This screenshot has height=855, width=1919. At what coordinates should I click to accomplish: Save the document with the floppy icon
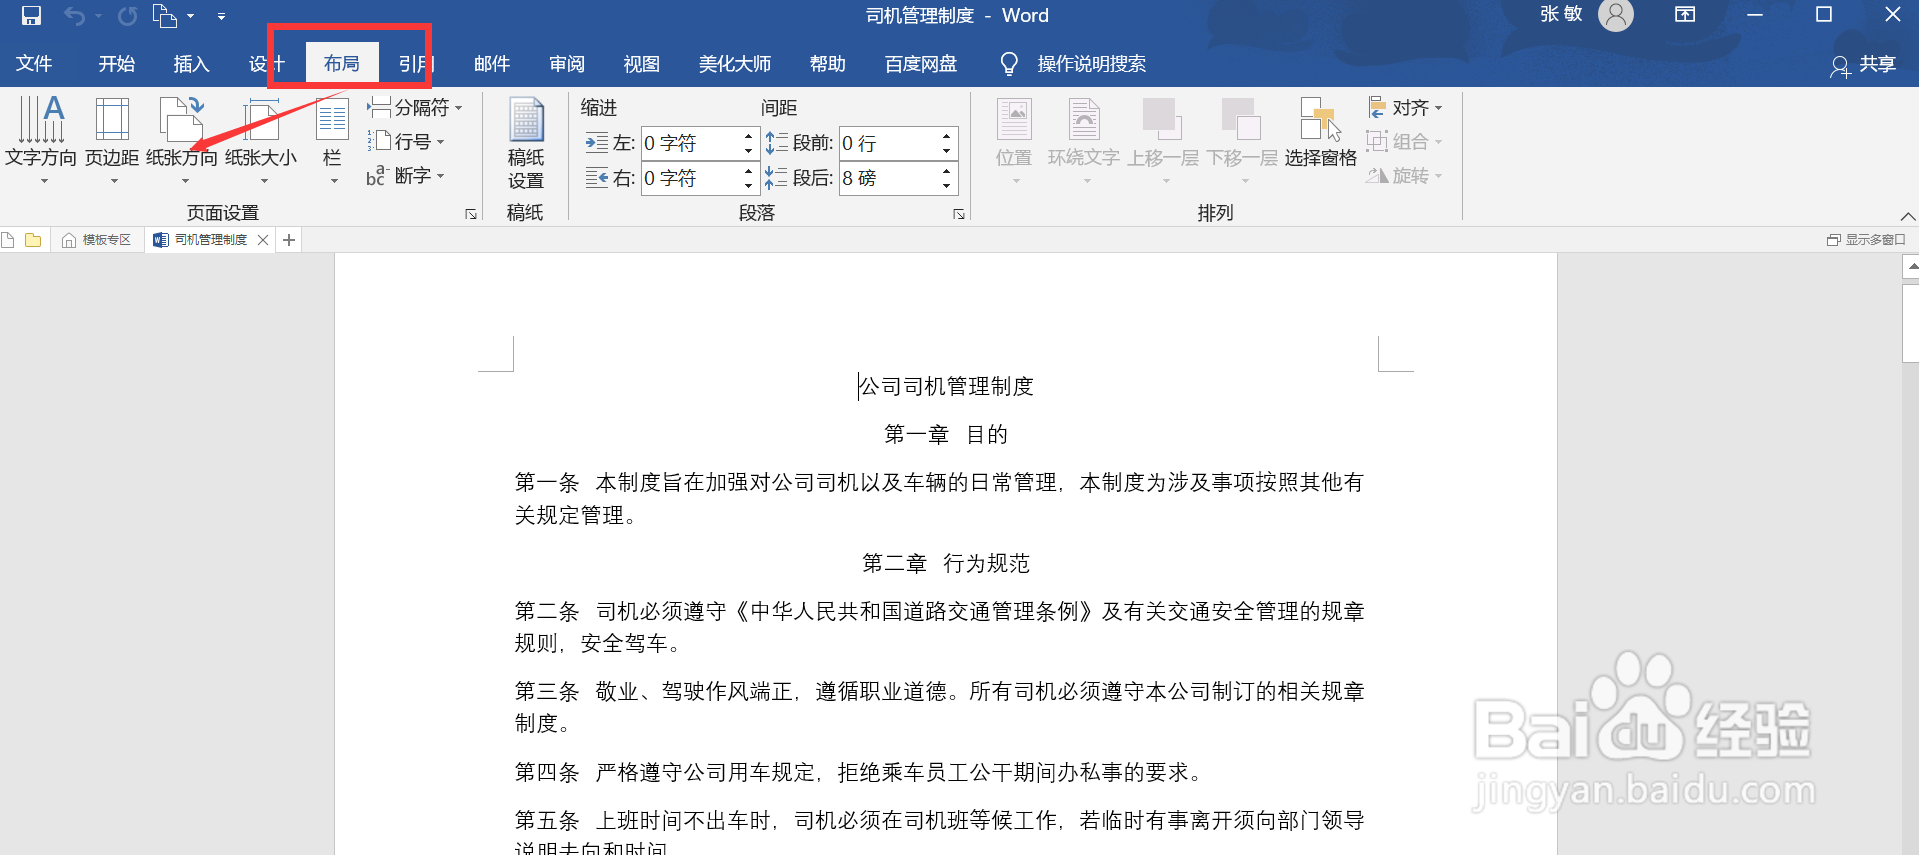(31, 16)
